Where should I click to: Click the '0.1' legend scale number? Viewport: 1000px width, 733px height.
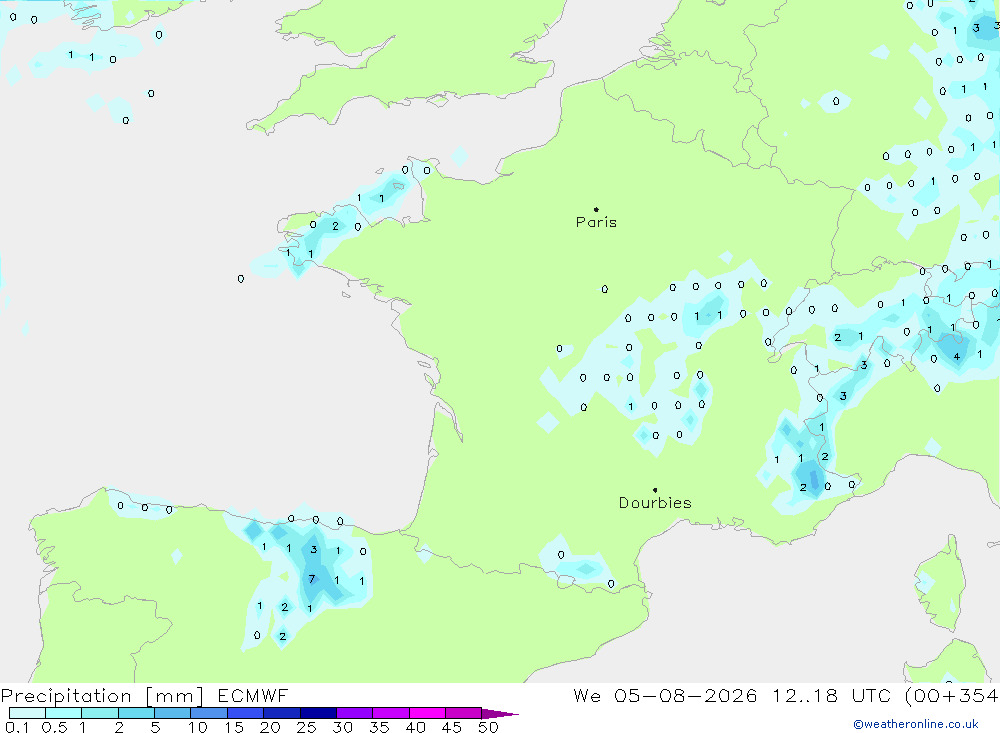click(17, 727)
